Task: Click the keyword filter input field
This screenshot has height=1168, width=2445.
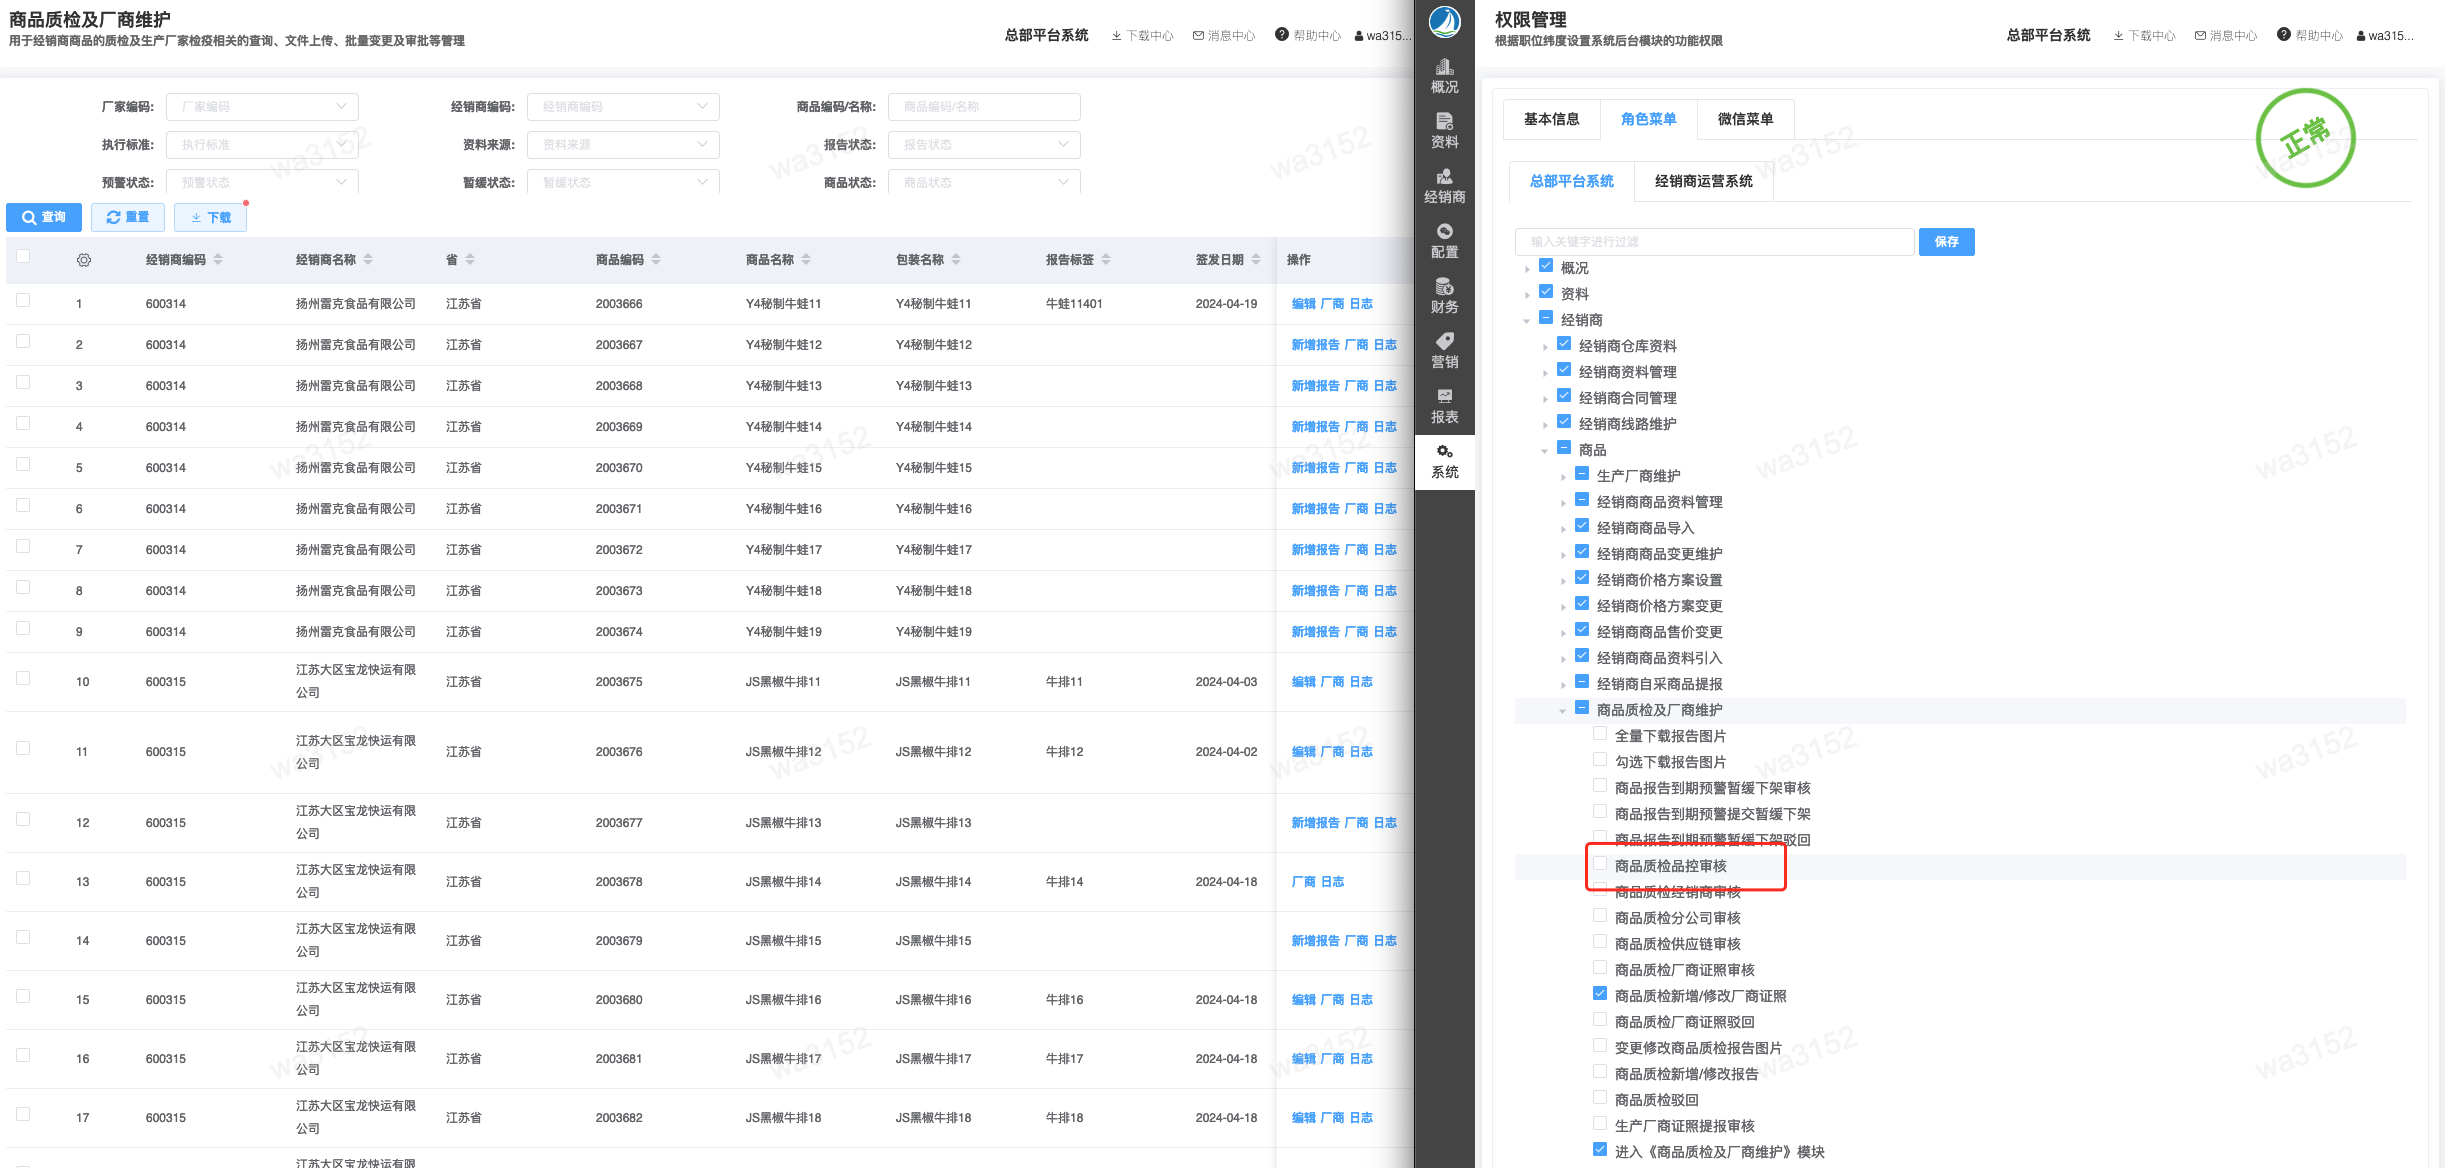Action: click(x=1714, y=242)
